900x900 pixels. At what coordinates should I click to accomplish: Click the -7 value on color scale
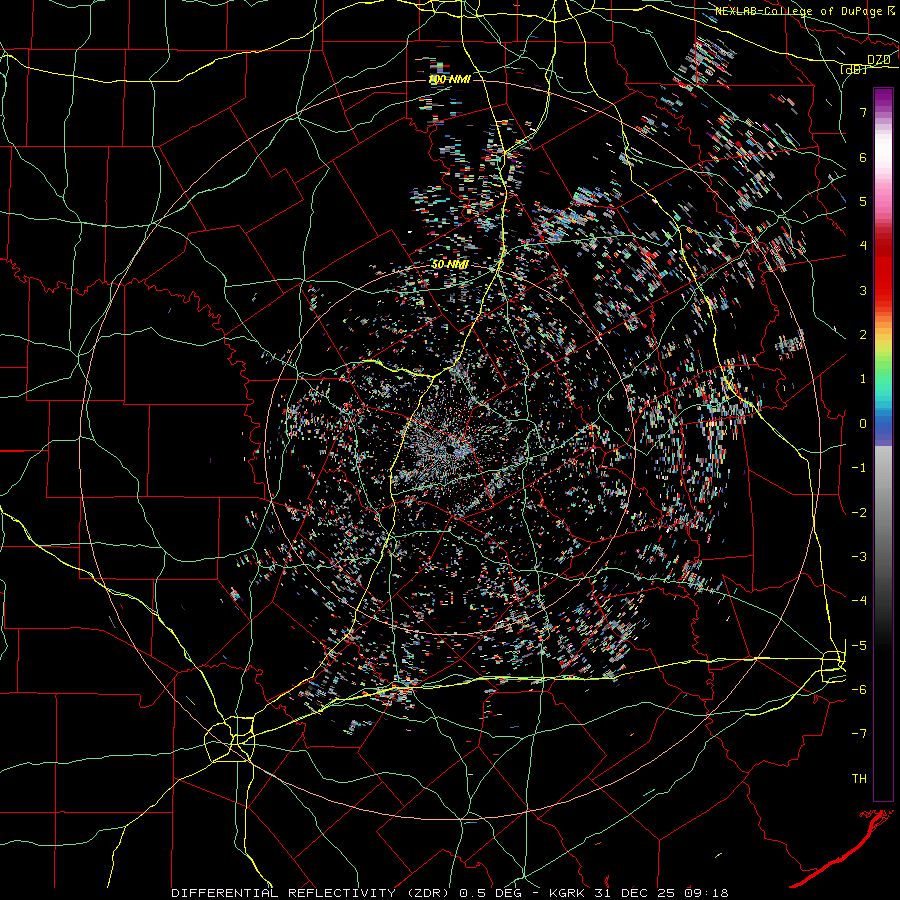(x=859, y=734)
